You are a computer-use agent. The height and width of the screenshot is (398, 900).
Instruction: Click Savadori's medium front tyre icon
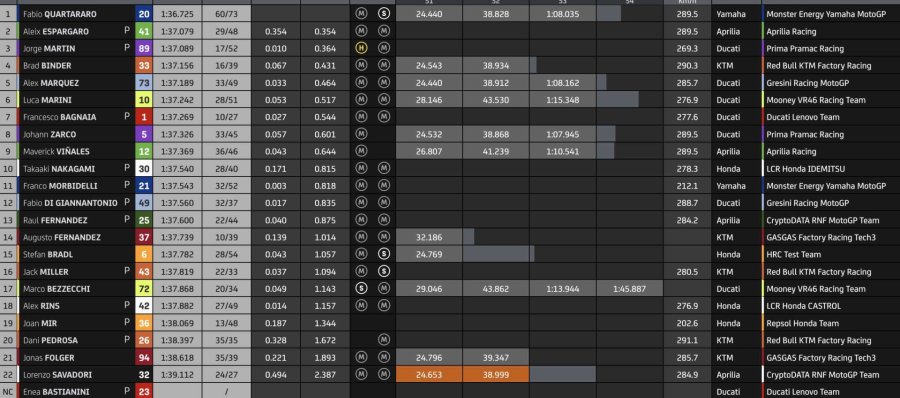pyautogui.click(x=361, y=374)
